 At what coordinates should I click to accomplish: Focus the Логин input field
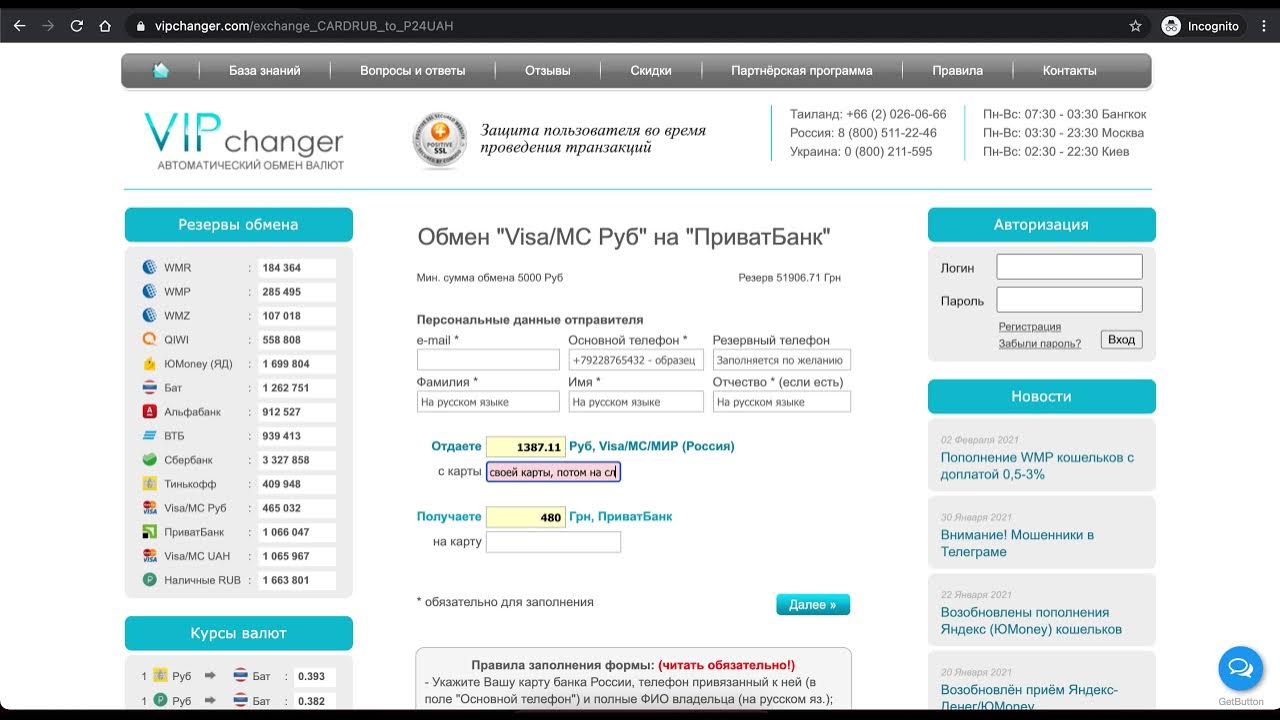point(1069,267)
